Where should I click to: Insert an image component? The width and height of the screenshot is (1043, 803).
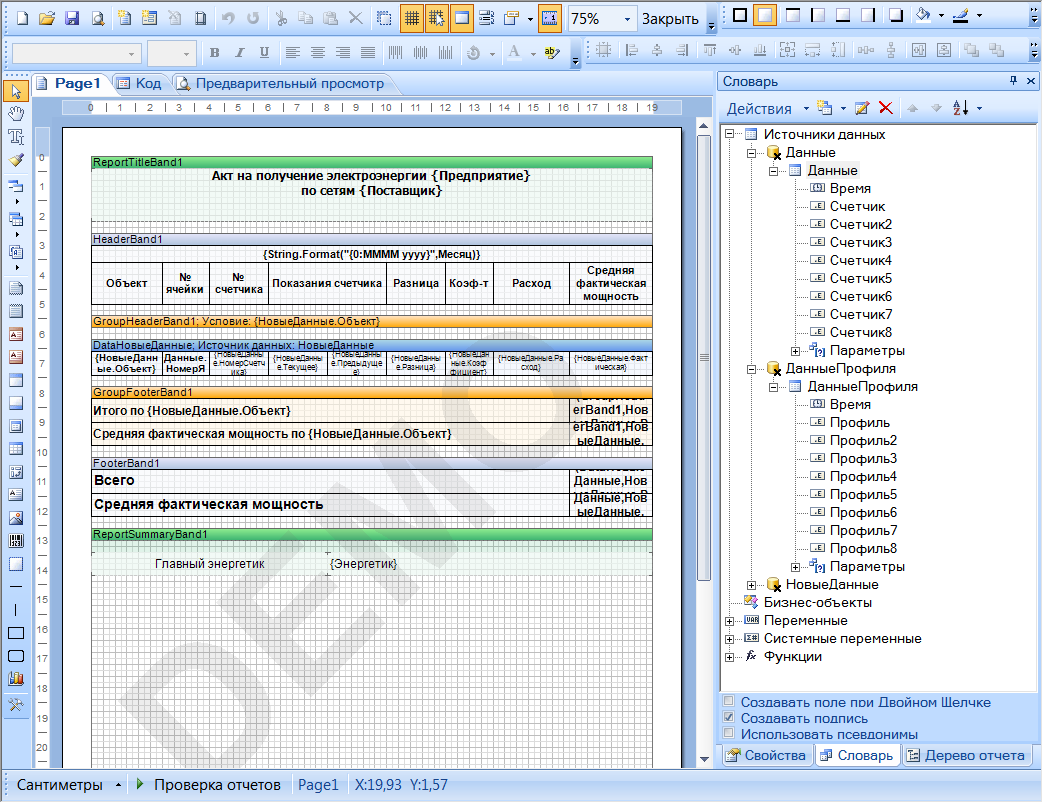click(x=16, y=518)
